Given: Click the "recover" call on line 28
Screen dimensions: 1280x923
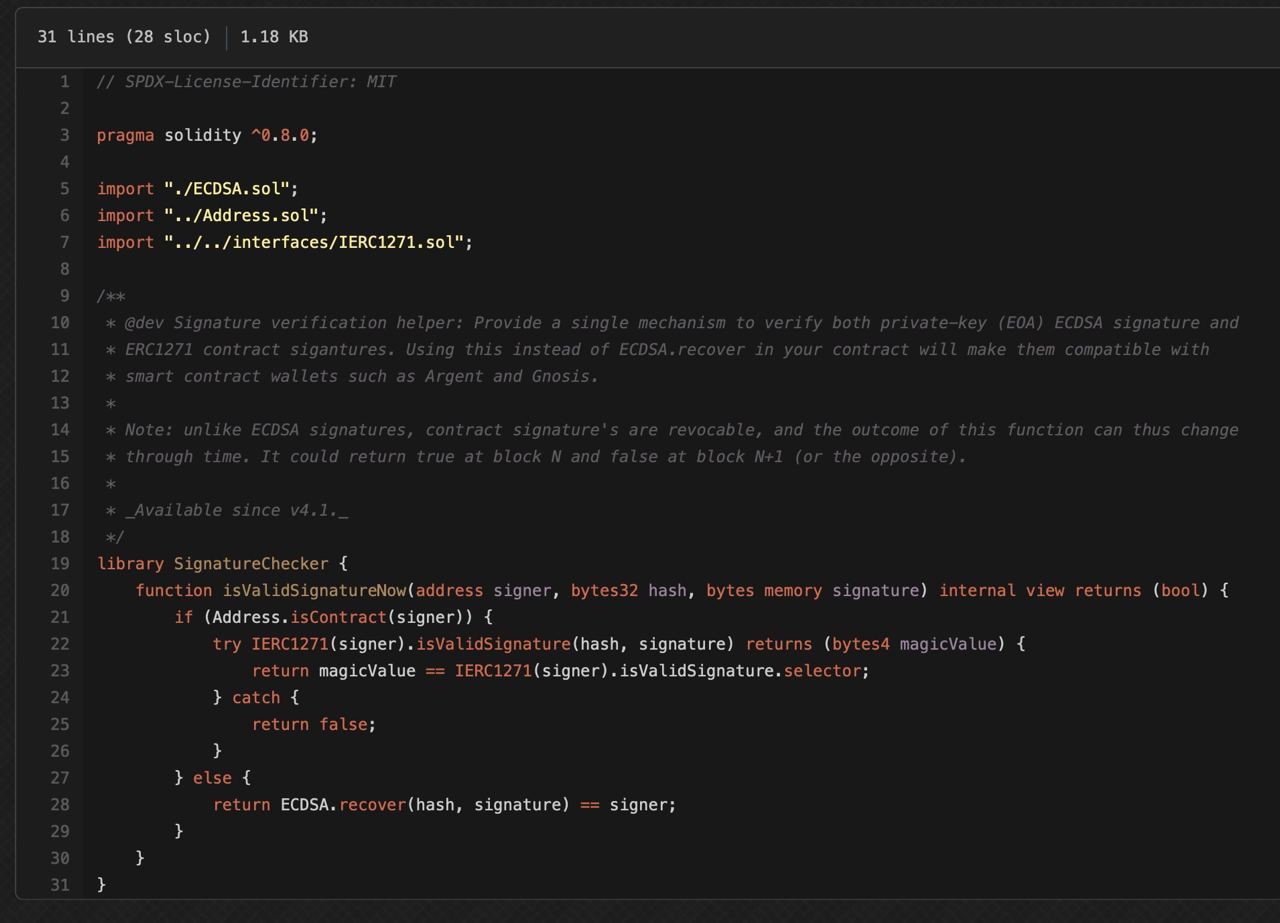Looking at the screenshot, I should 372,805.
